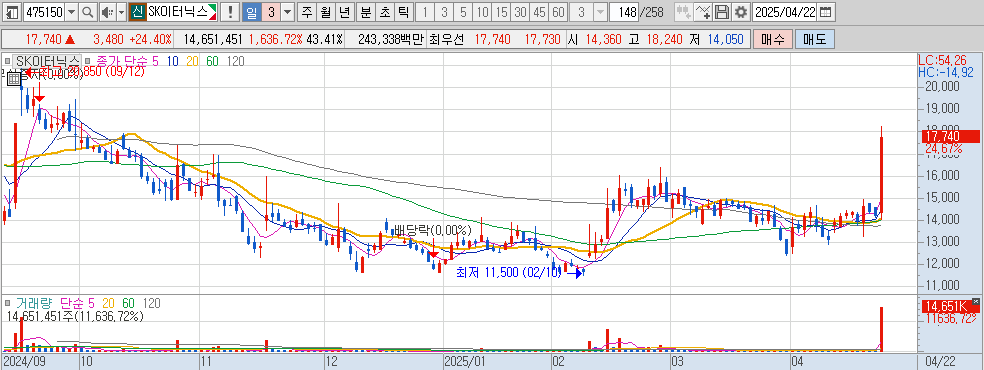Click the red volume tag 14,651K

pos(950,307)
